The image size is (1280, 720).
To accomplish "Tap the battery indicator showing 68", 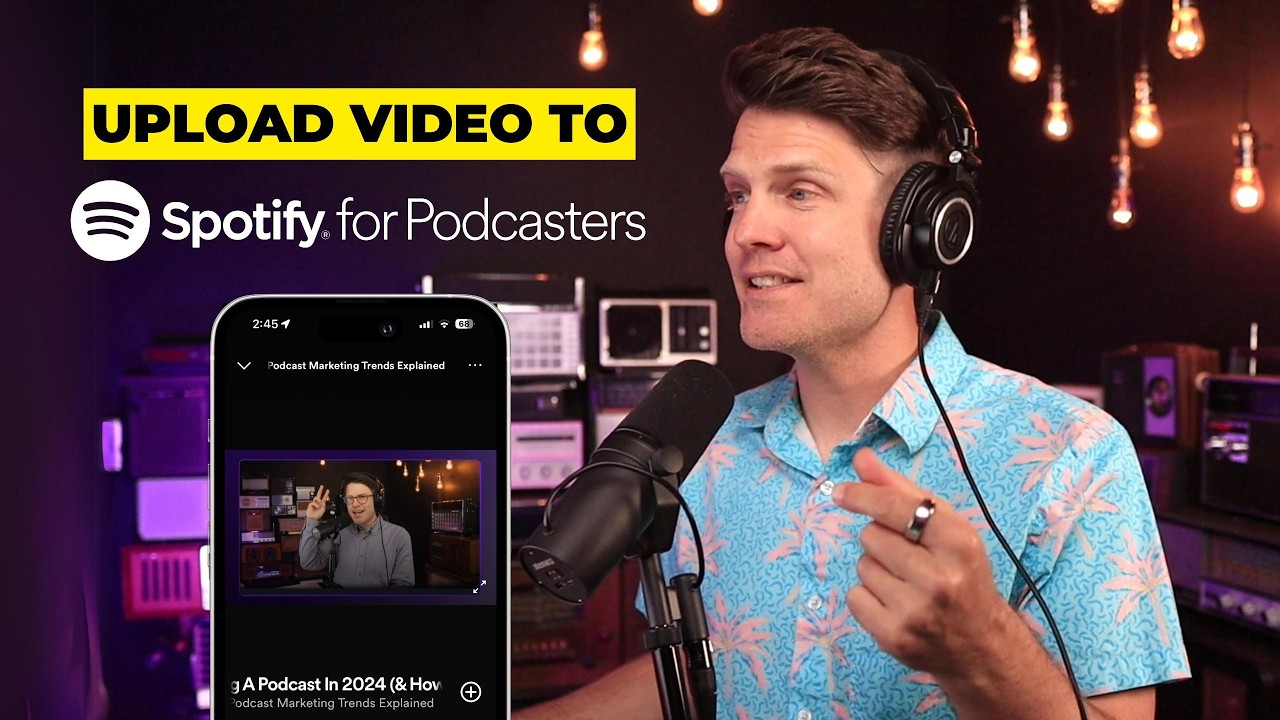I will pyautogui.click(x=464, y=324).
